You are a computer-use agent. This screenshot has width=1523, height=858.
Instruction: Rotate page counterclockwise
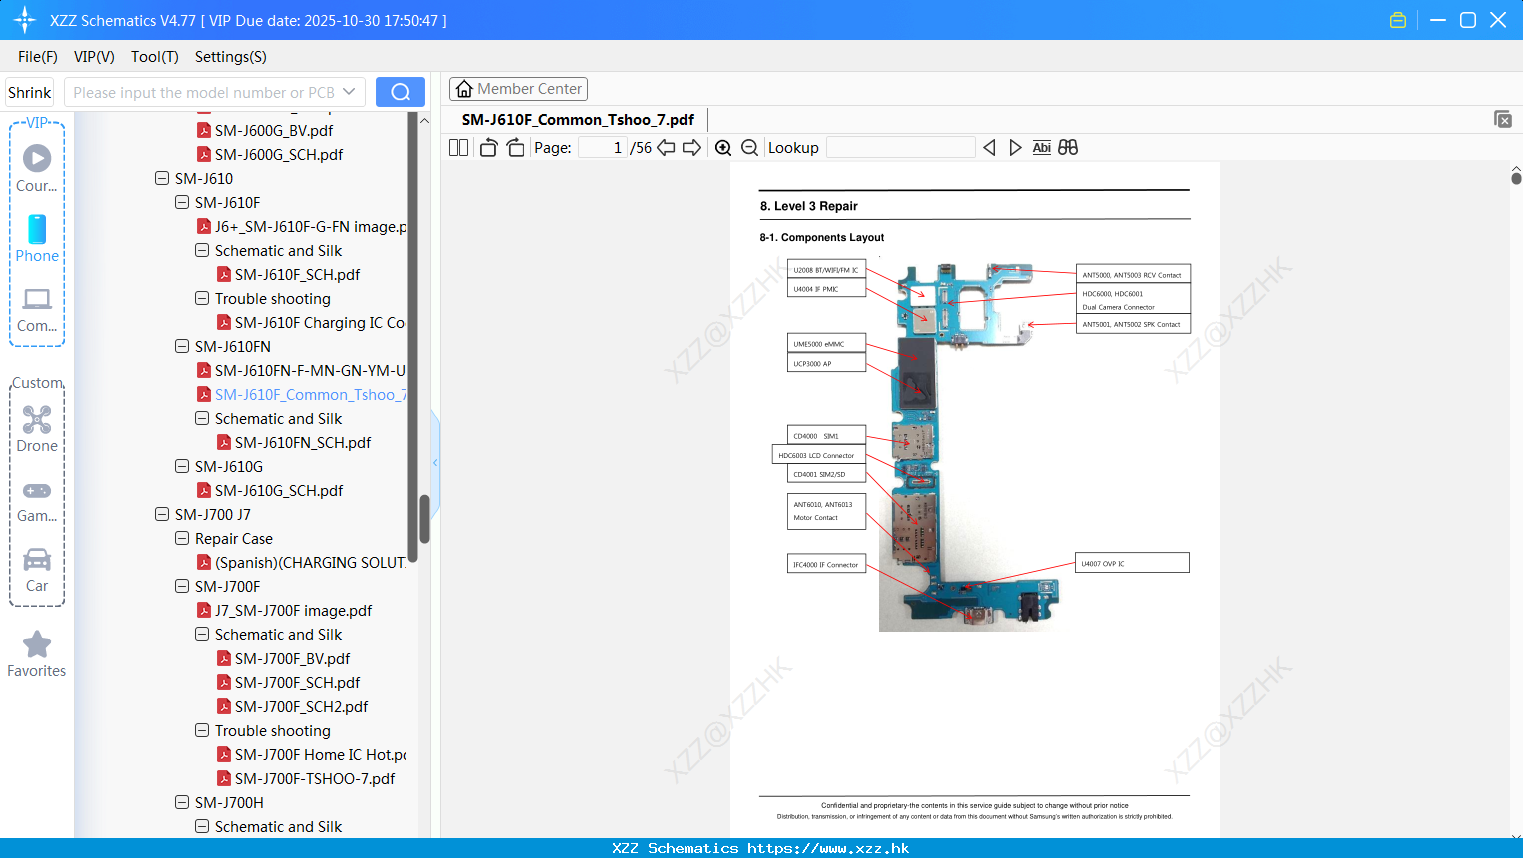(488, 147)
